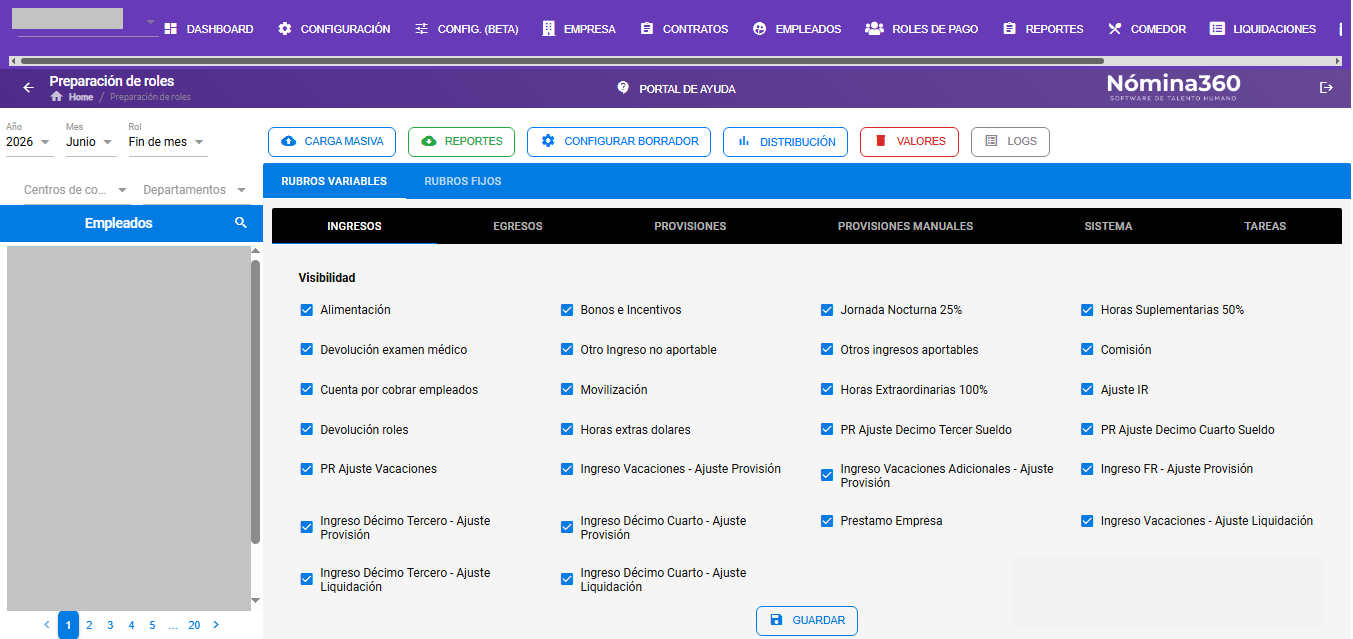Click the help question-mark icon
The image size is (1353, 639).
click(x=623, y=88)
